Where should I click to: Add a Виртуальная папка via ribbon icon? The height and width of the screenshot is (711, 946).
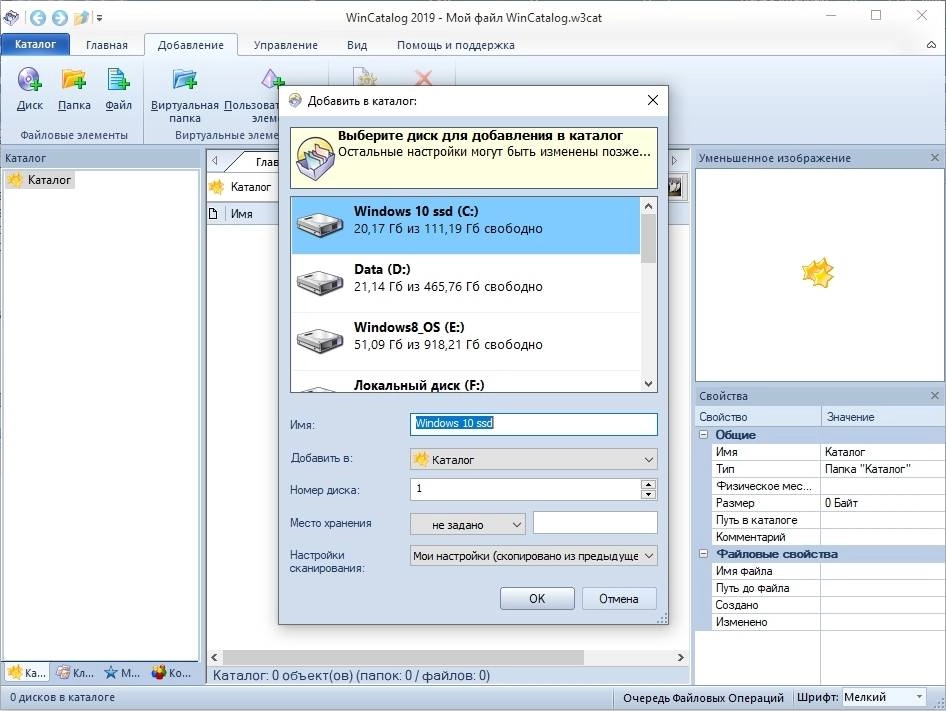pyautogui.click(x=184, y=79)
